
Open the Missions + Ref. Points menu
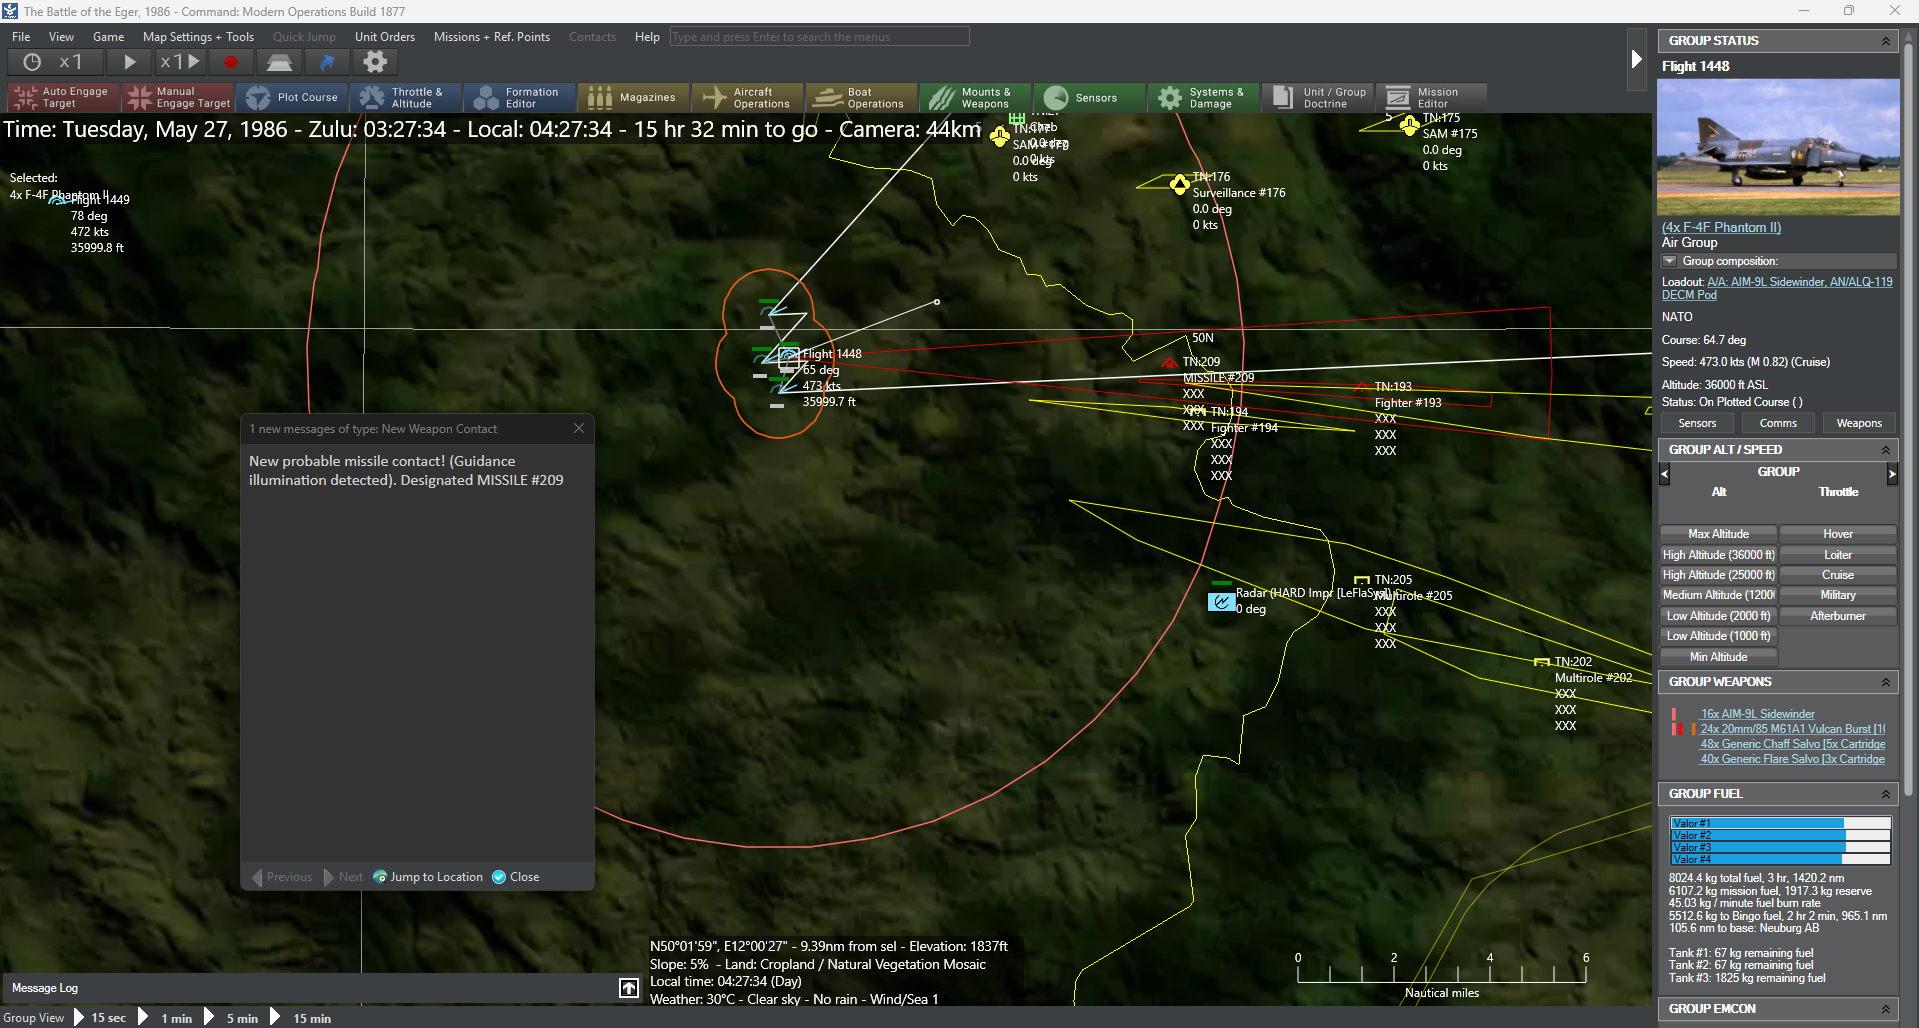pos(491,37)
